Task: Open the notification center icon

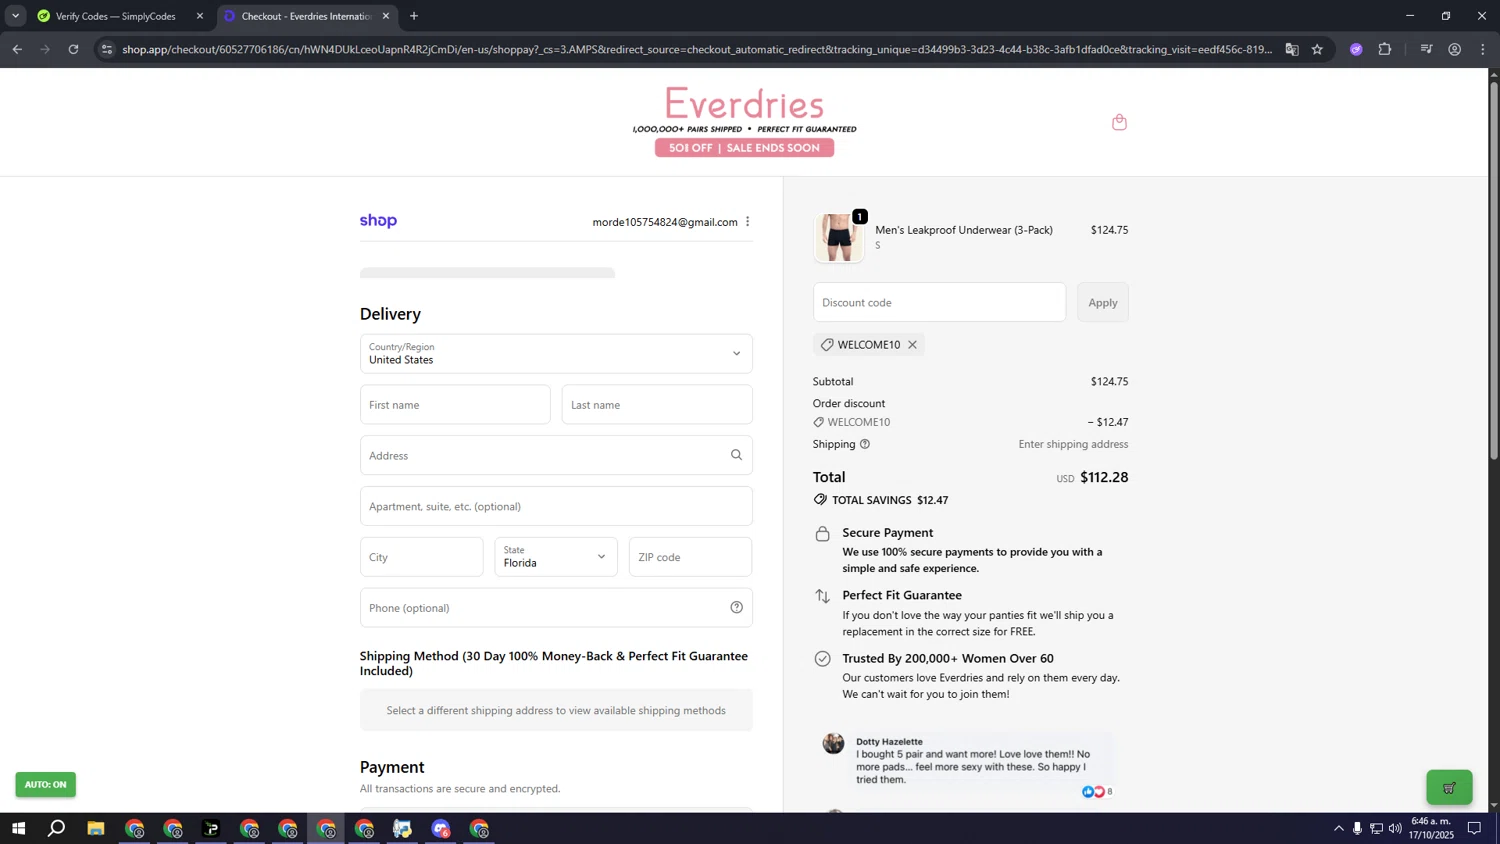Action: point(1474,828)
